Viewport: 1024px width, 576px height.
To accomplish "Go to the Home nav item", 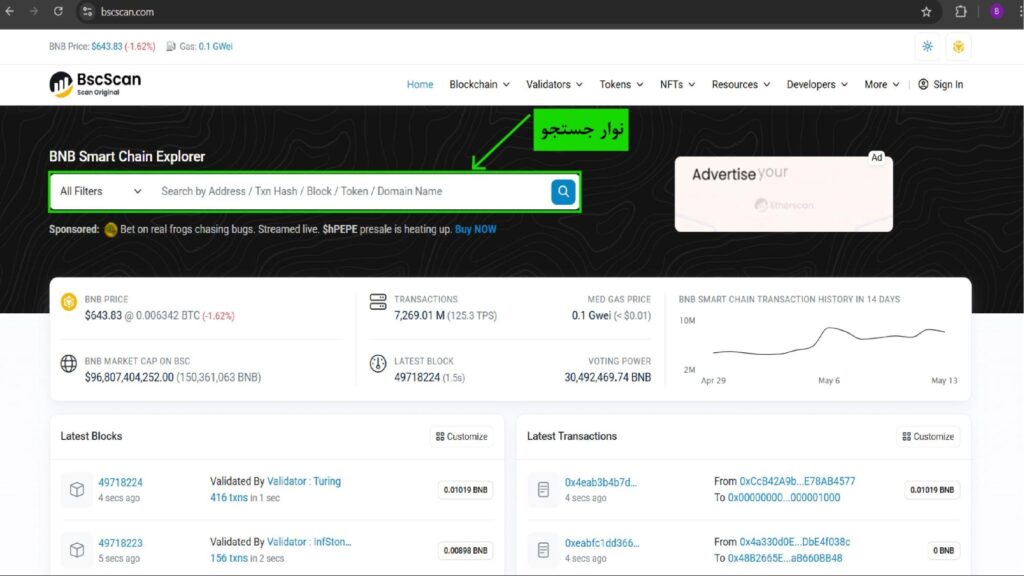I will (x=420, y=84).
